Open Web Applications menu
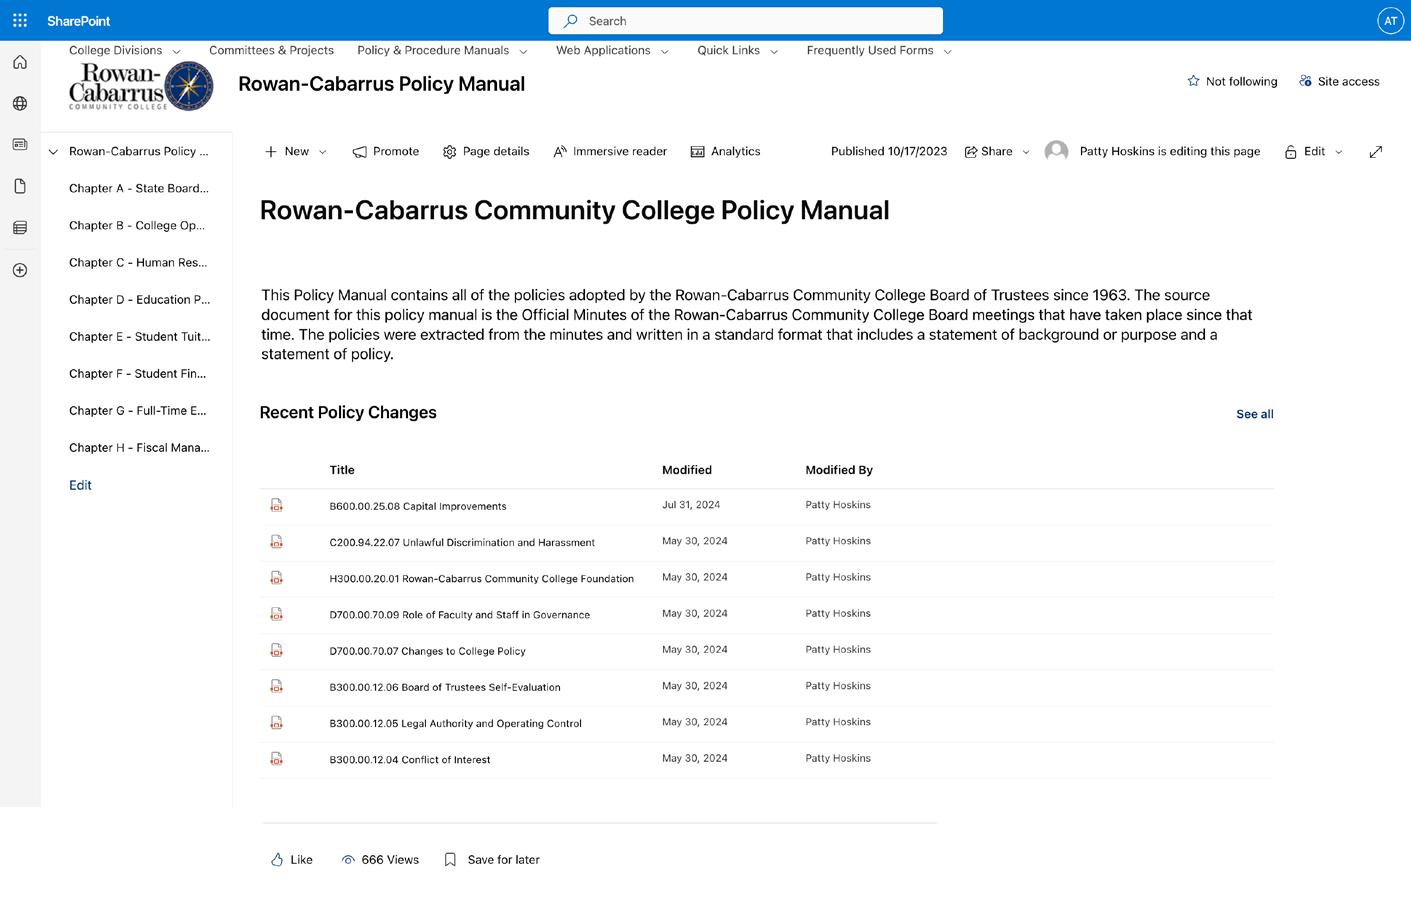 (x=603, y=50)
